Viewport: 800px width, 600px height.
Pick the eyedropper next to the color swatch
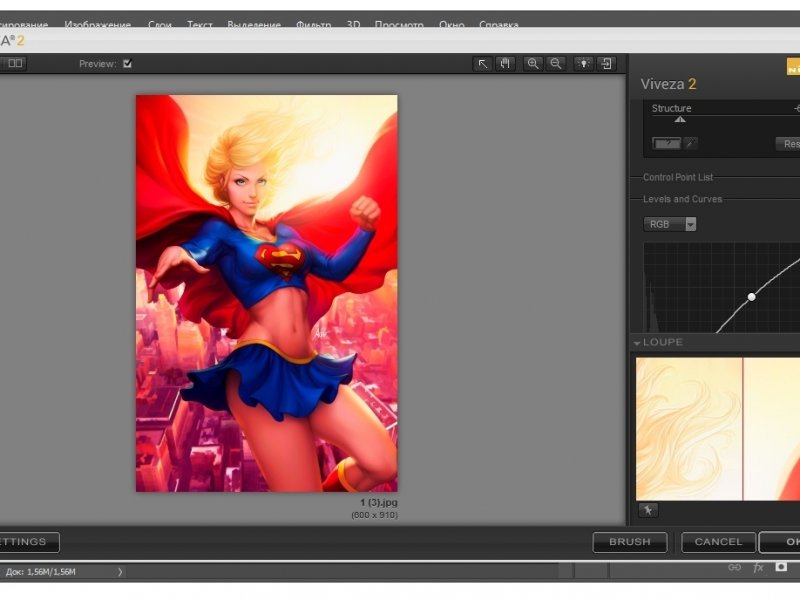coord(690,143)
